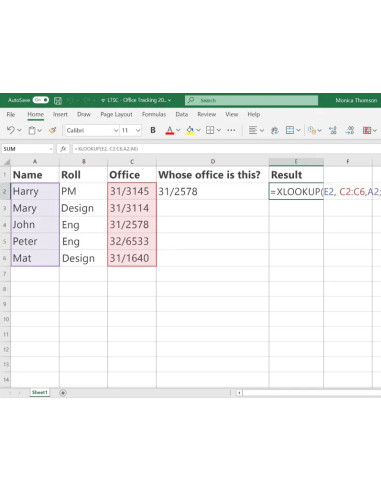381x492 pixels.
Task: Apply the yellow fill color
Action: coord(190,130)
